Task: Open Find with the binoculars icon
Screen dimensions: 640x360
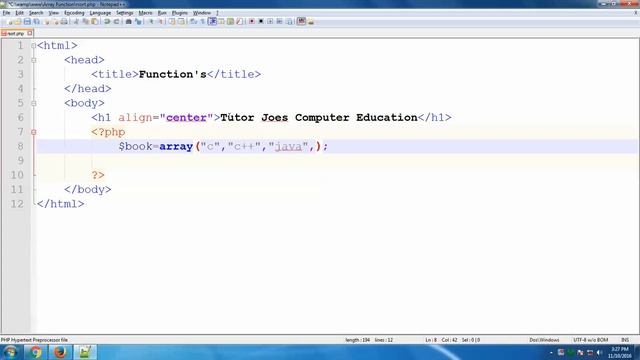Action: (128, 21)
